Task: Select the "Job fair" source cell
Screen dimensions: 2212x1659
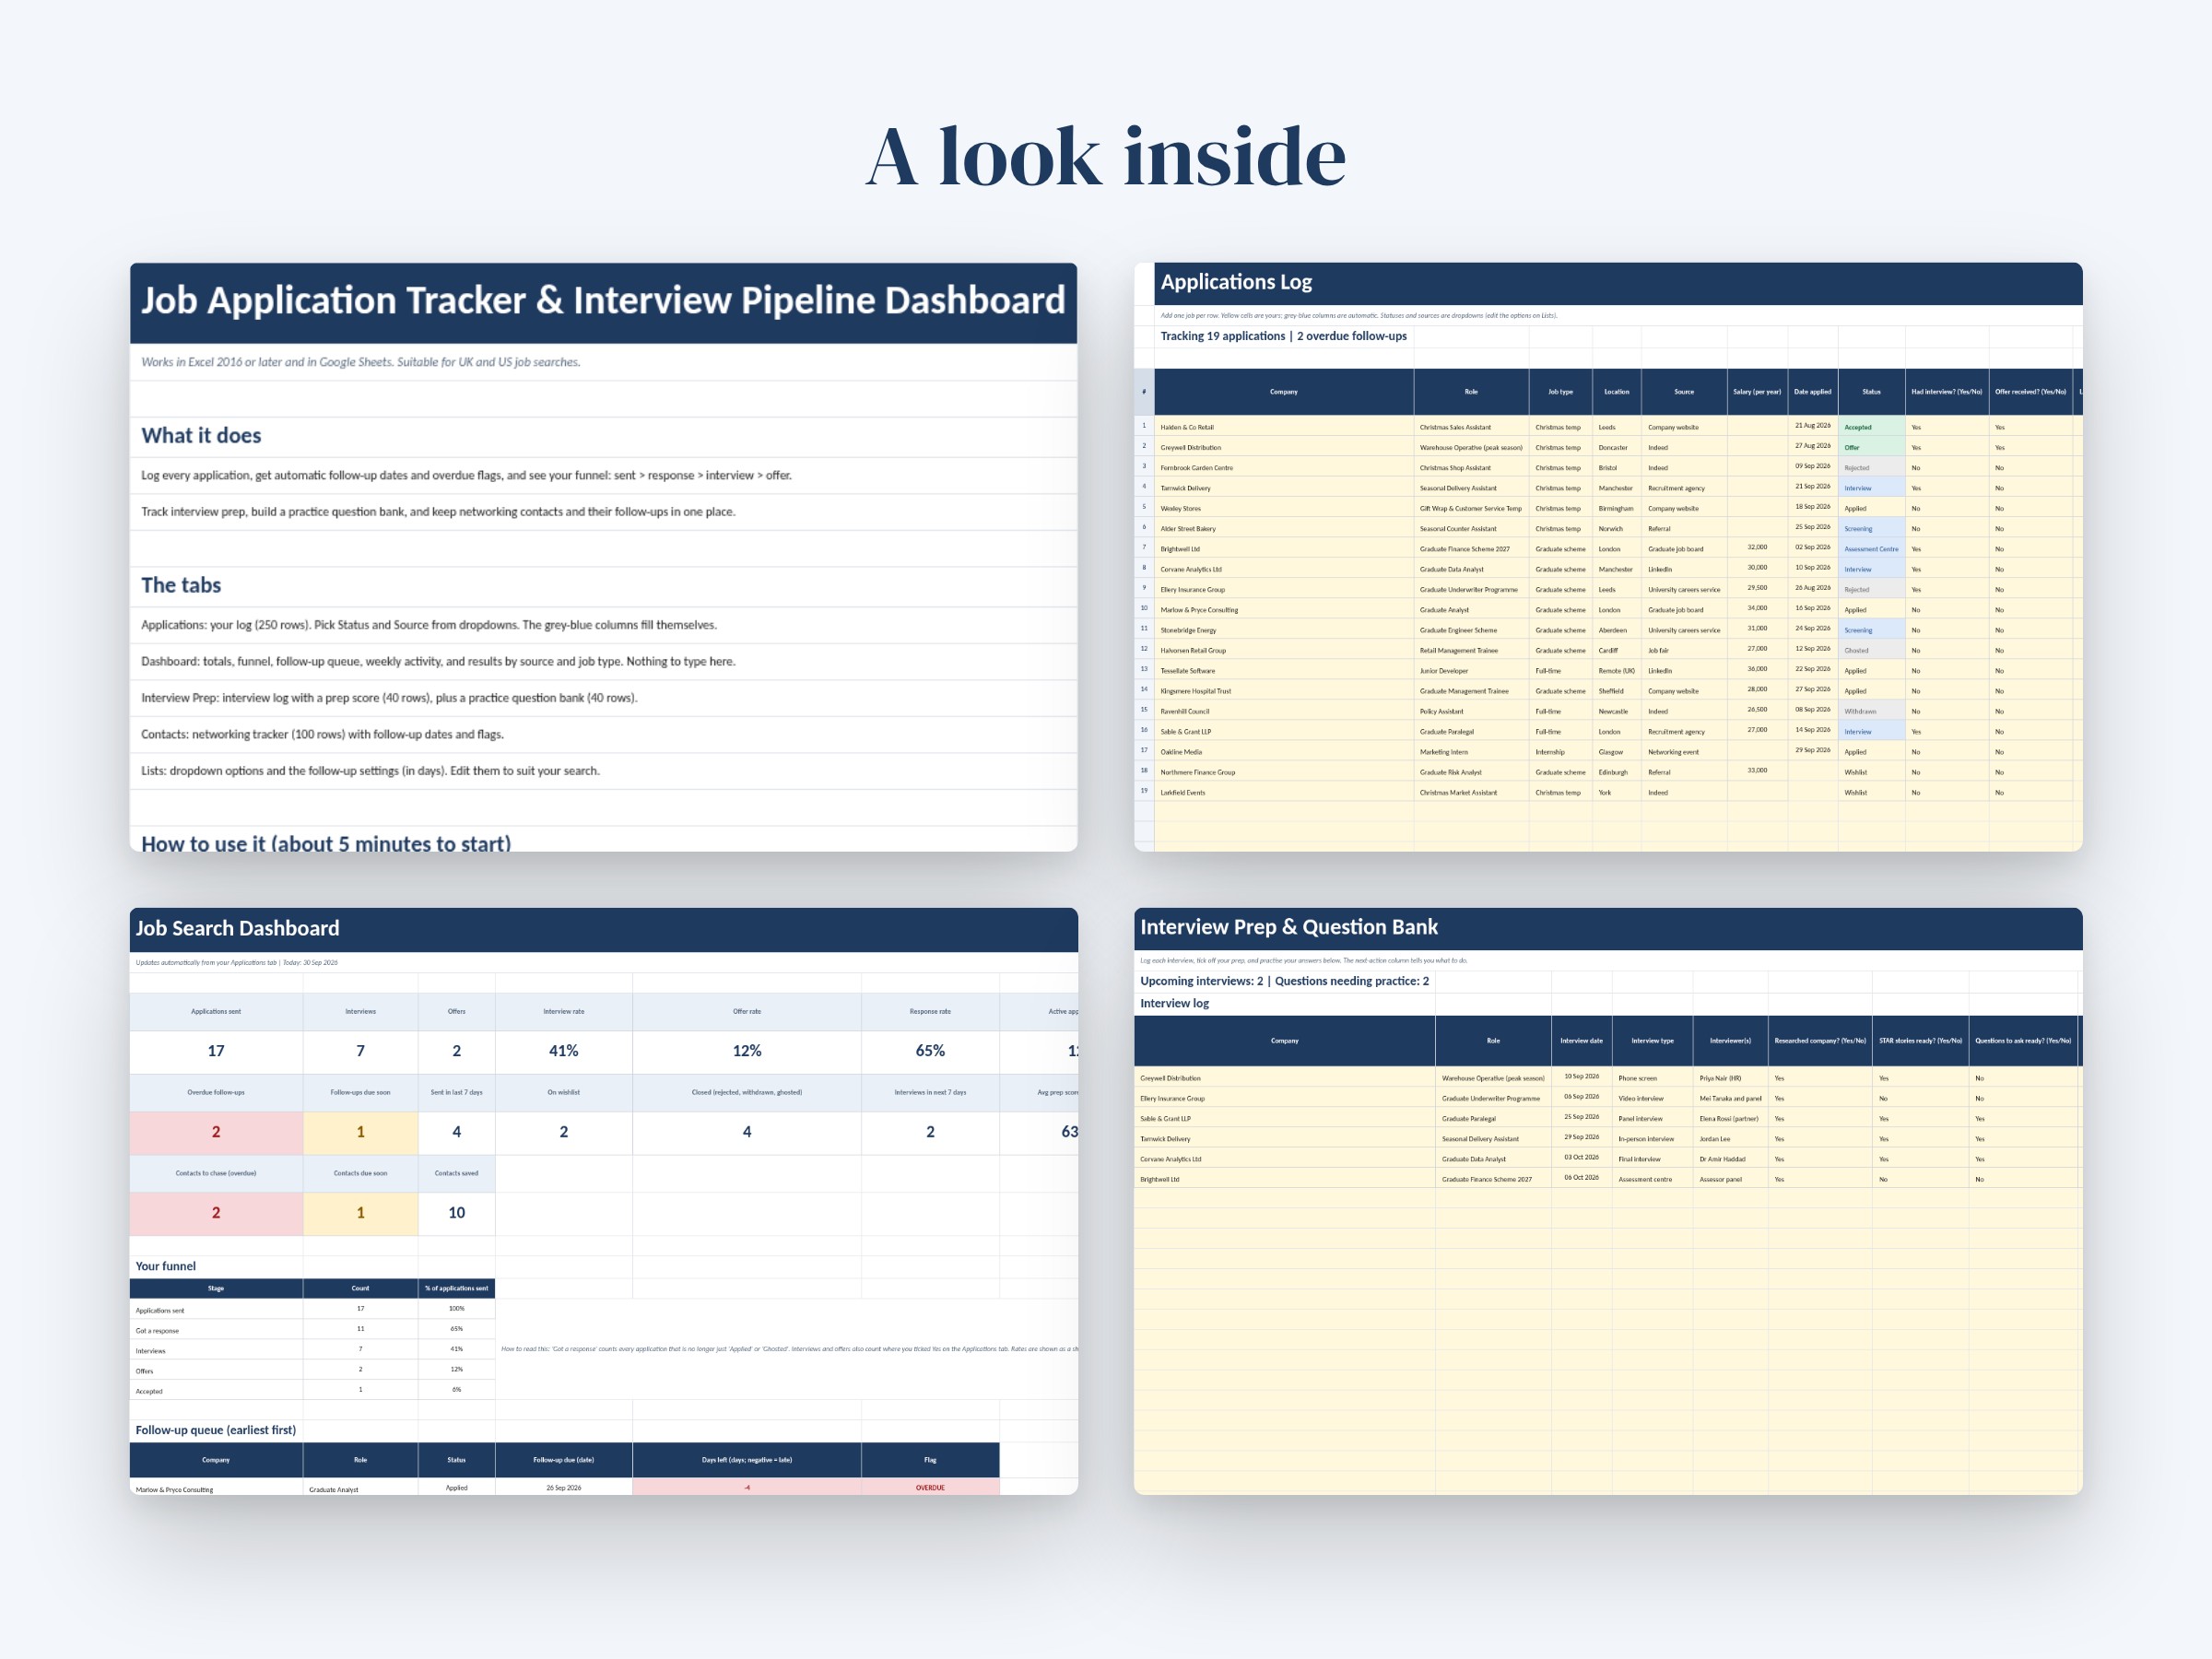Action: [1684, 650]
